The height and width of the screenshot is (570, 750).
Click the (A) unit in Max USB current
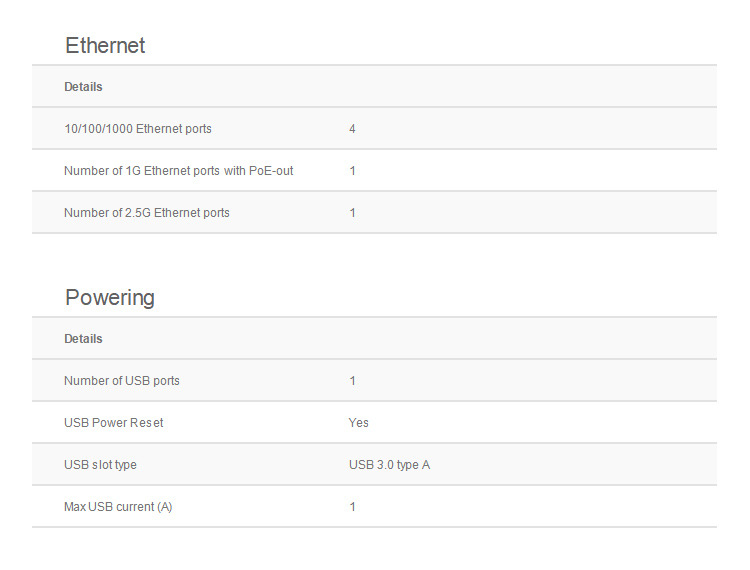163,507
